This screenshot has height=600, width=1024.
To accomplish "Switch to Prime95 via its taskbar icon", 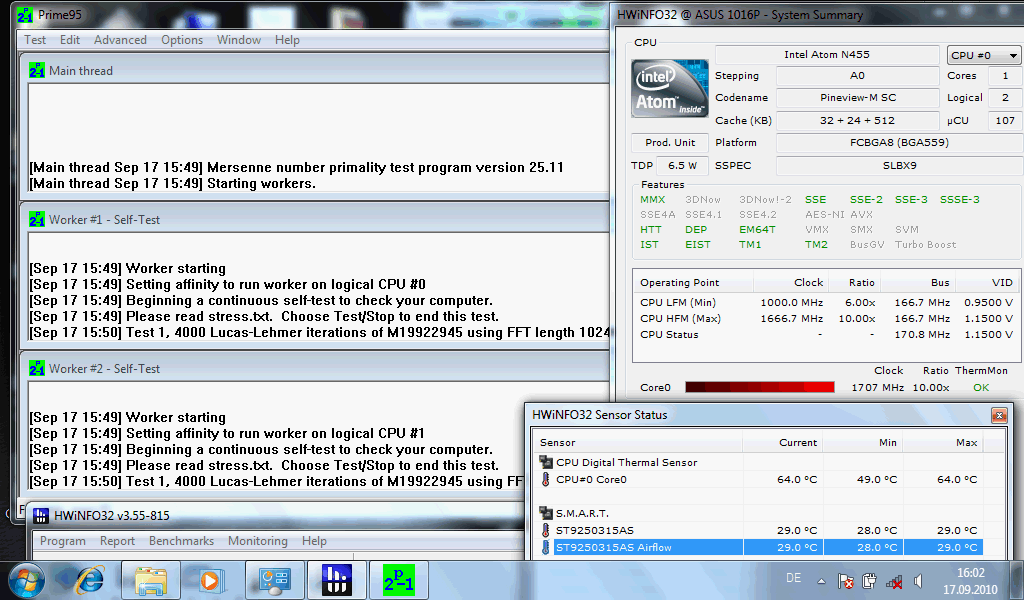I will (398, 580).
